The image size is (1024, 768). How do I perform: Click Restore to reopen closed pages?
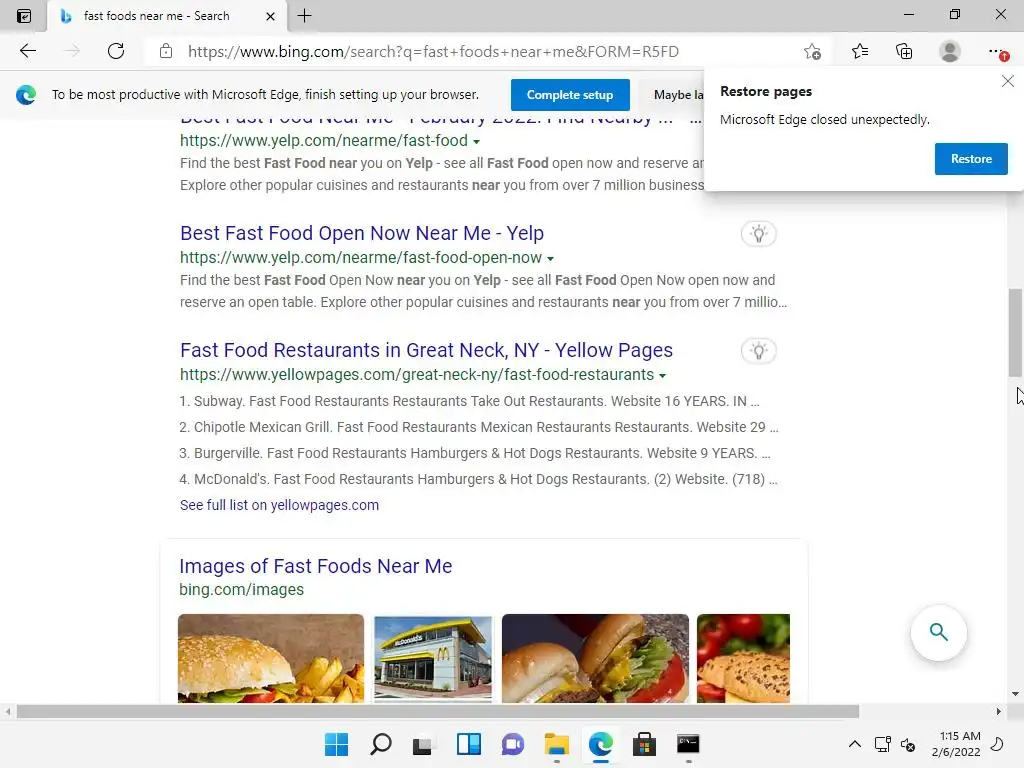970,159
